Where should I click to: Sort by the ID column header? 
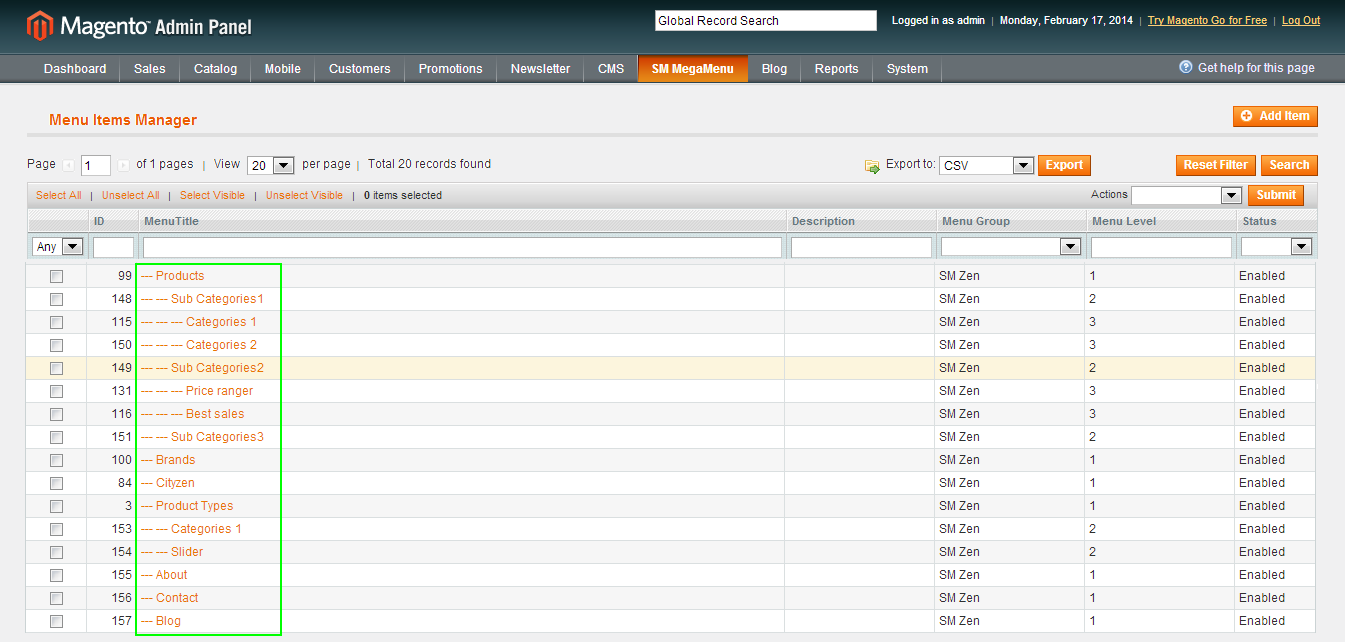point(99,221)
